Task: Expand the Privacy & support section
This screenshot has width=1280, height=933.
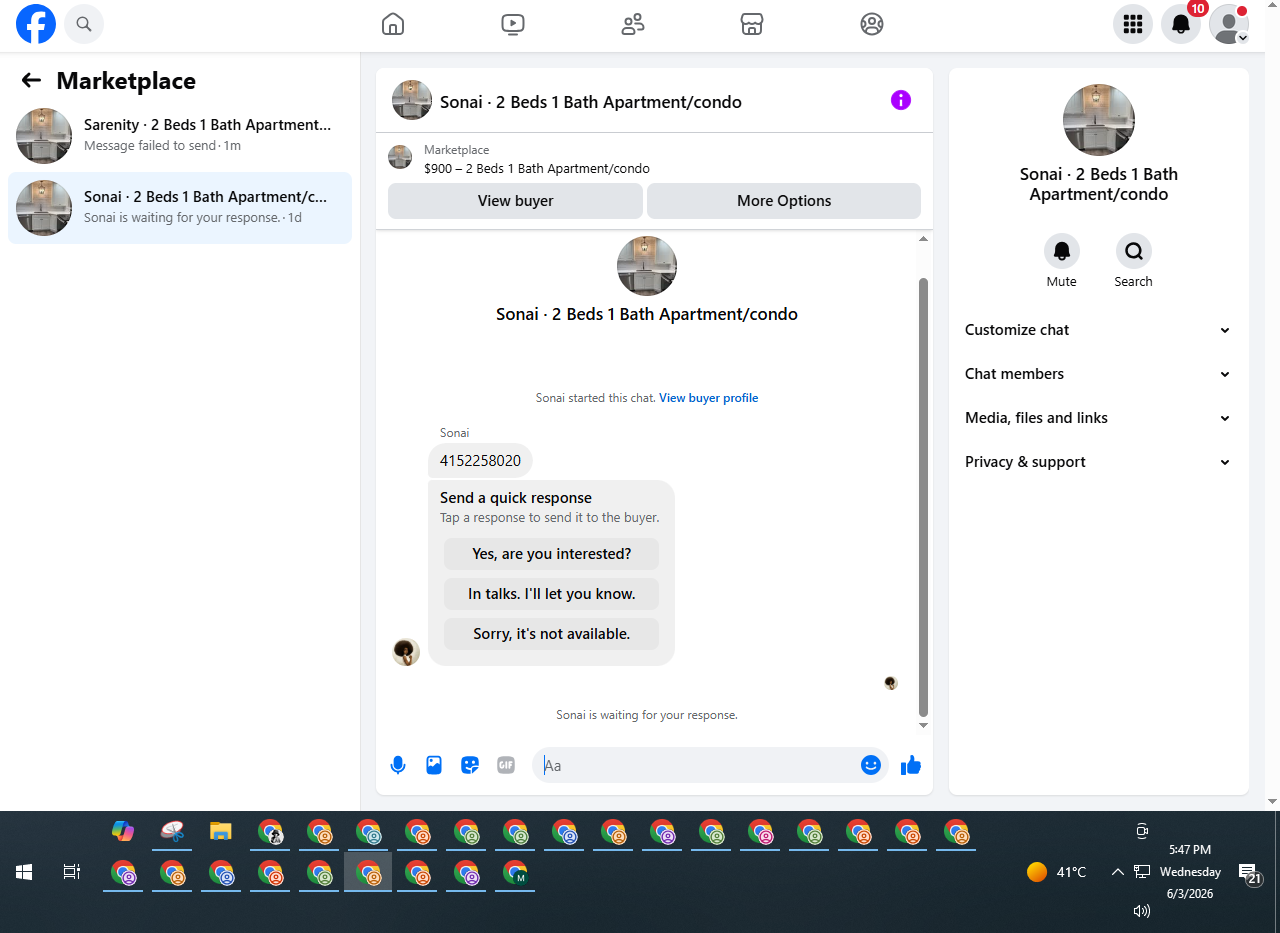Action: (x=1098, y=462)
